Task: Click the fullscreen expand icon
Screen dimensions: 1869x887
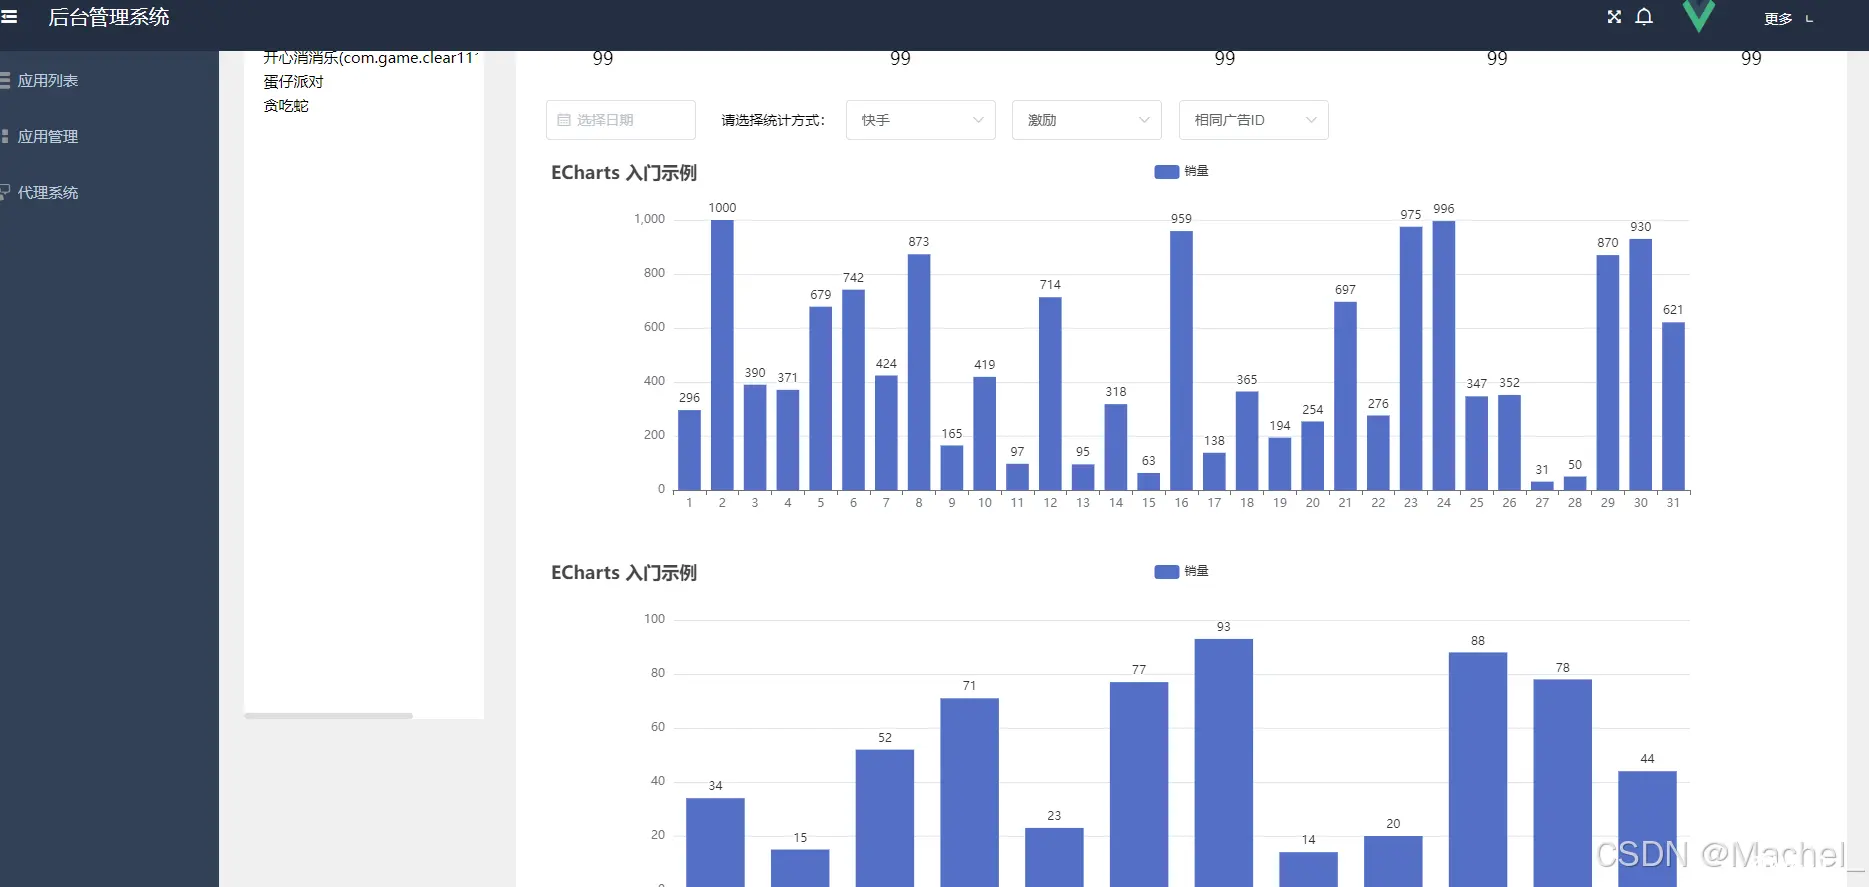Action: click(x=1614, y=17)
